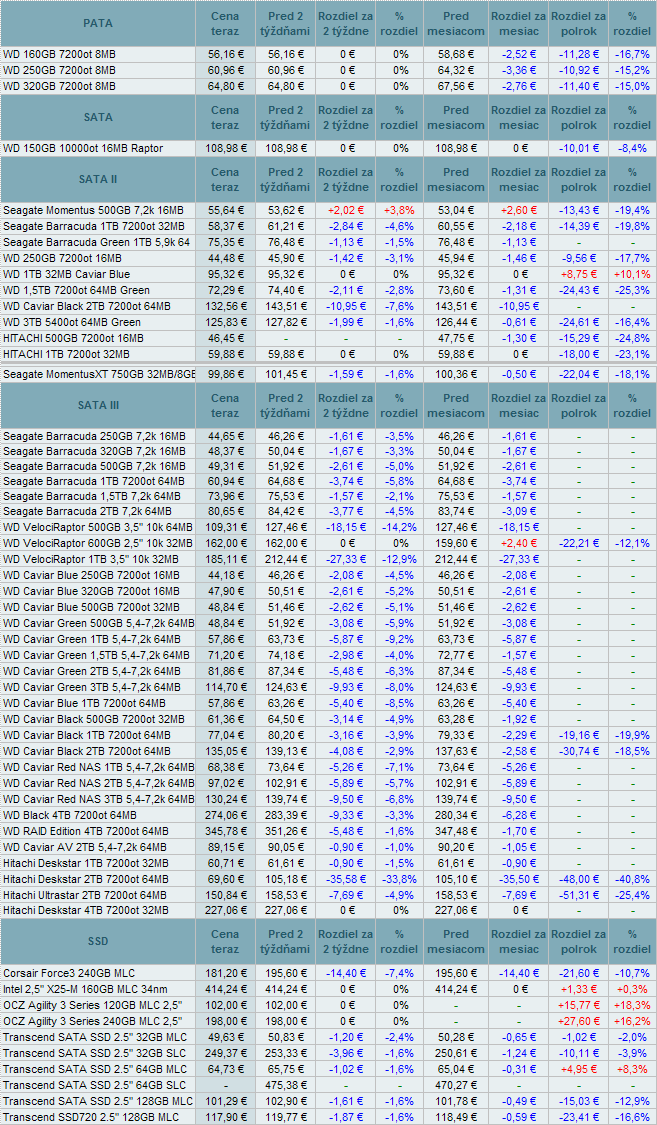Click the -19,9% value of WD Caviar Black 1TB

[x=633, y=735]
